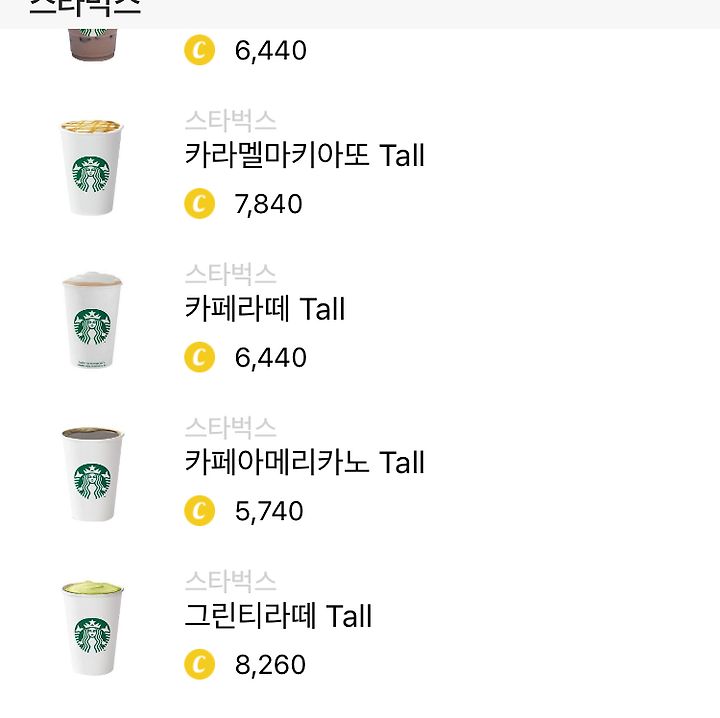
Task: Open the 카페라떼 Tall cup image
Action: (x=92, y=320)
